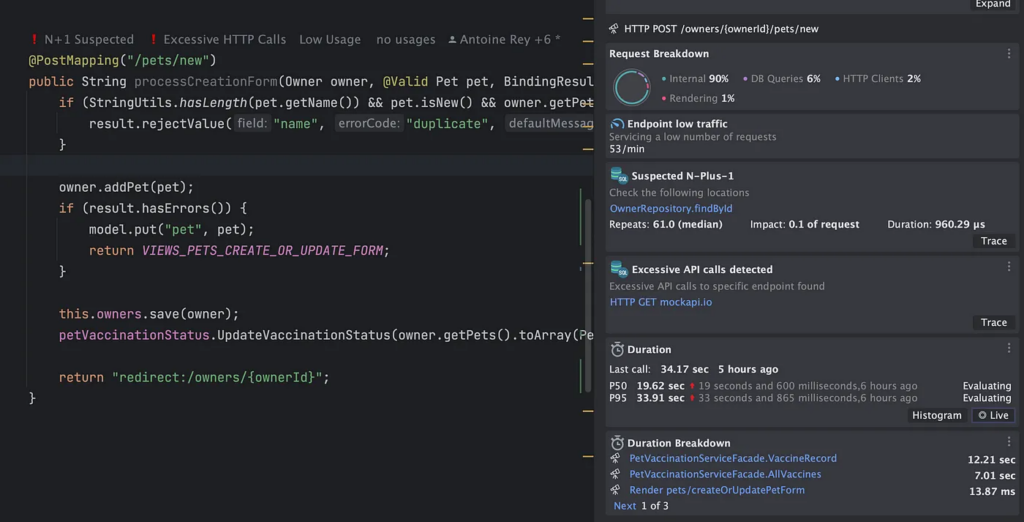The image size is (1024, 522).
Task: Open the Request Breakdown card kebab menu
Action: coord(1009,54)
